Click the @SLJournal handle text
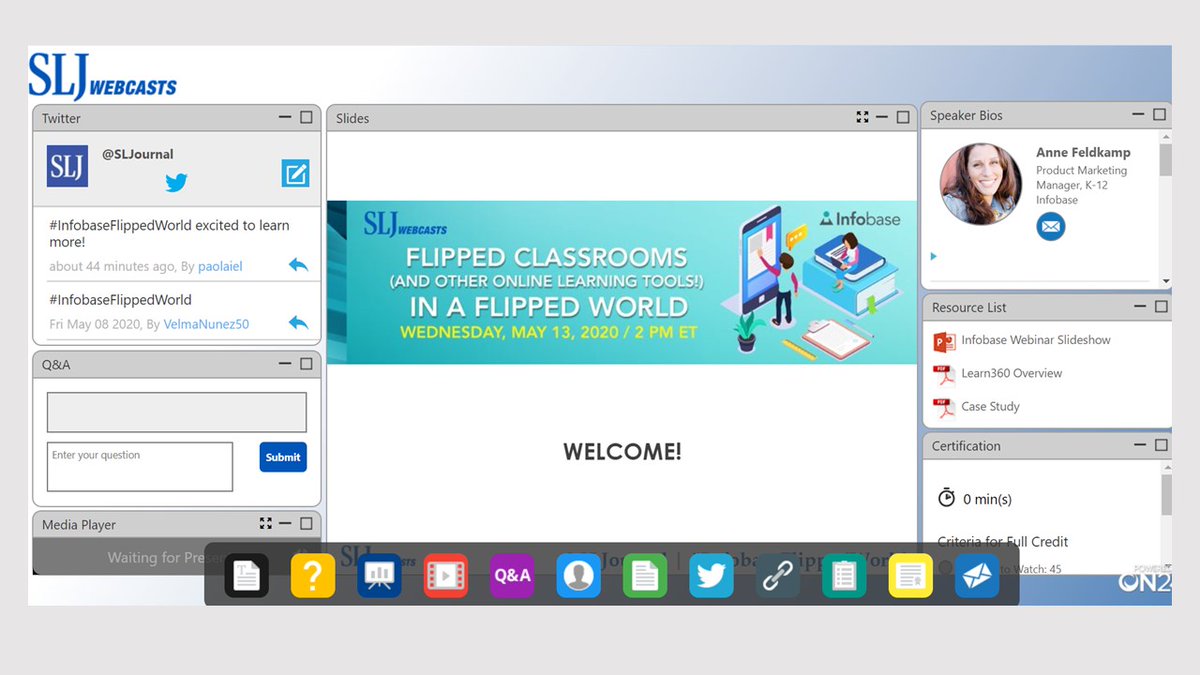1200x675 pixels. 138,154
